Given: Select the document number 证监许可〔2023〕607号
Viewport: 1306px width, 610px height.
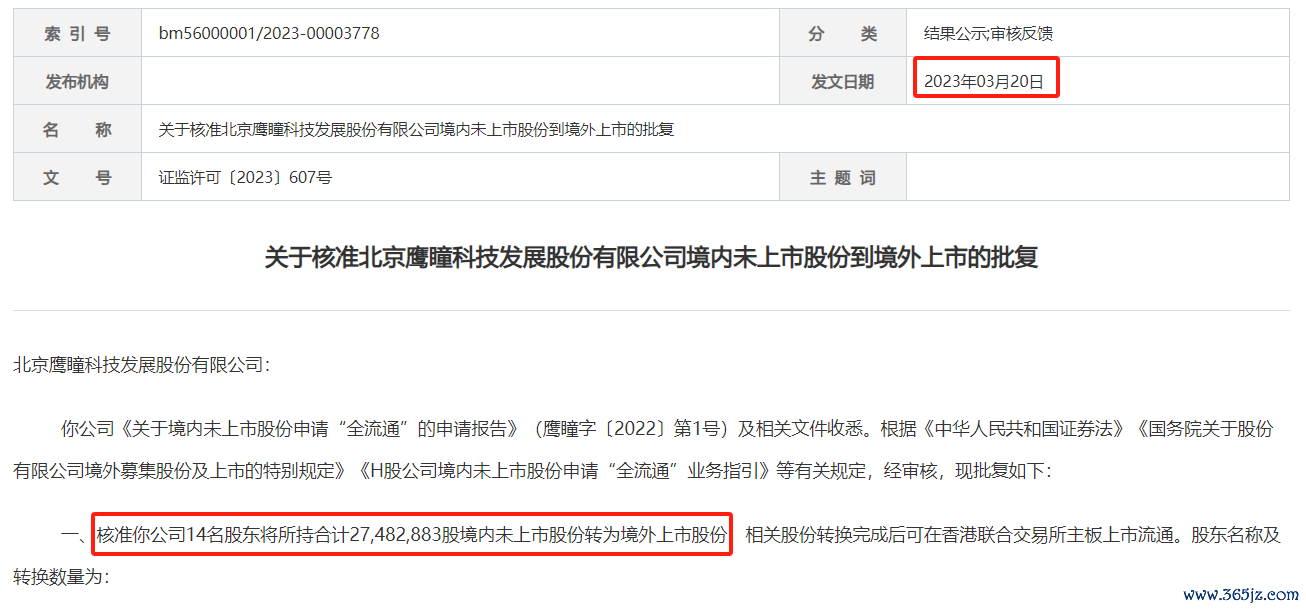Looking at the screenshot, I should pos(245,178).
